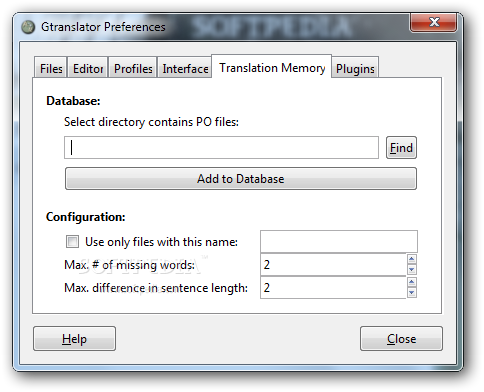Screen dimensions: 484x392
Task: Select the Profiles tab
Action: click(x=133, y=68)
